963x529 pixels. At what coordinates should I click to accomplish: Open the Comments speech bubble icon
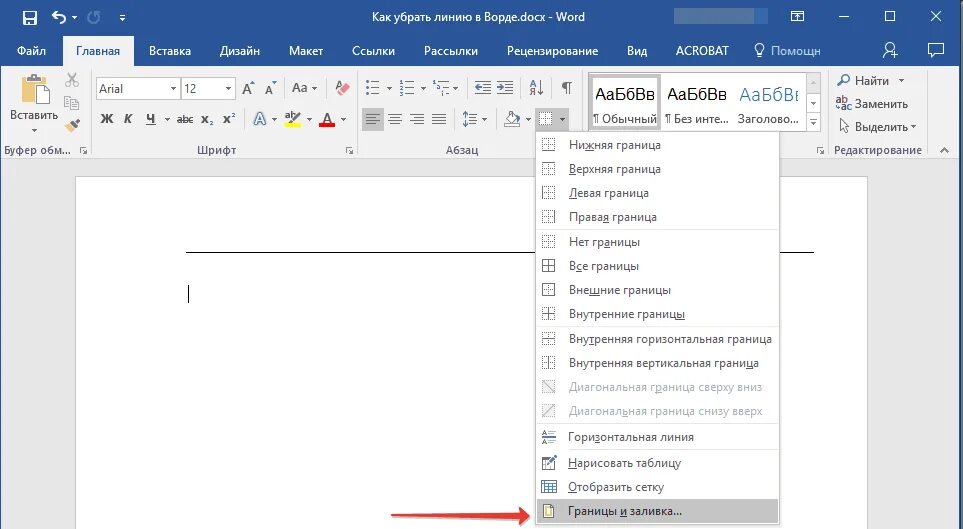935,50
